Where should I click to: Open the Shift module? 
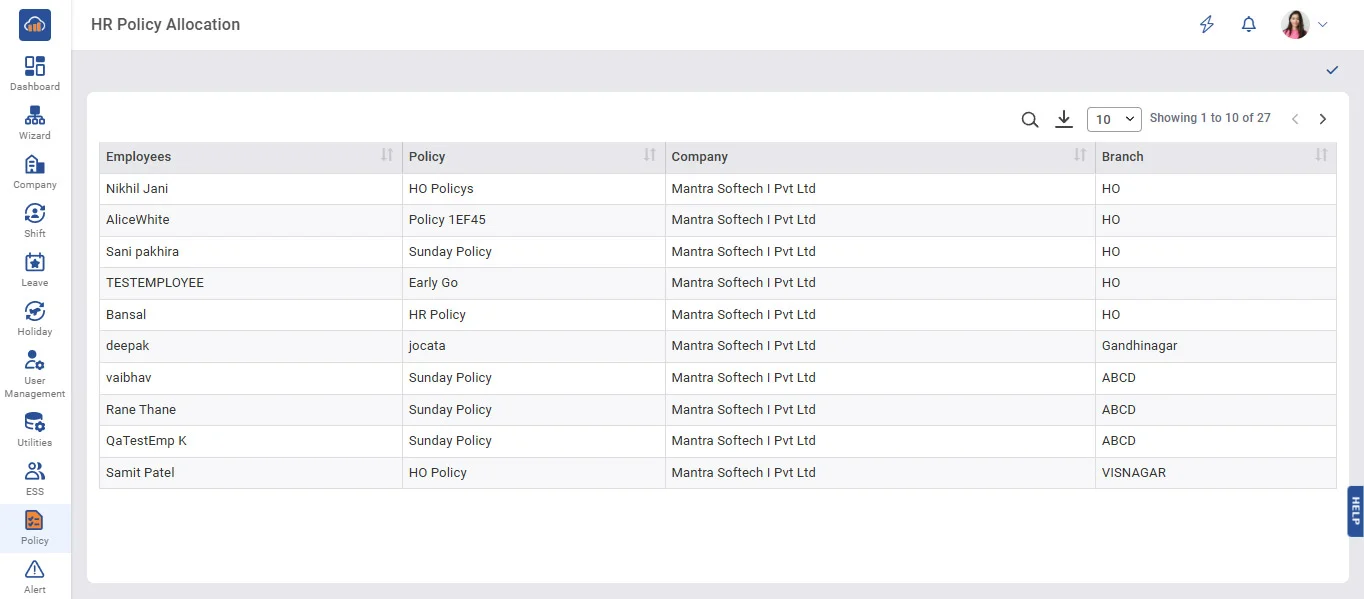tap(35, 220)
